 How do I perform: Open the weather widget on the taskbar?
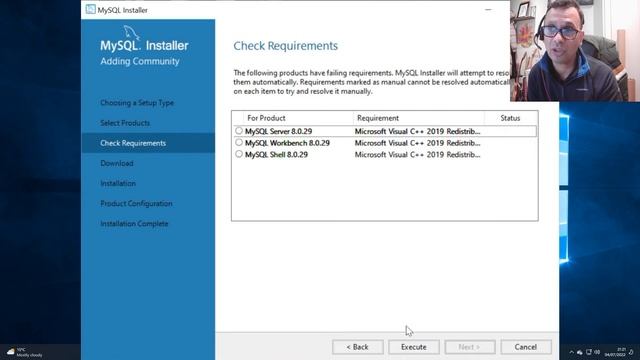[x=24, y=352]
